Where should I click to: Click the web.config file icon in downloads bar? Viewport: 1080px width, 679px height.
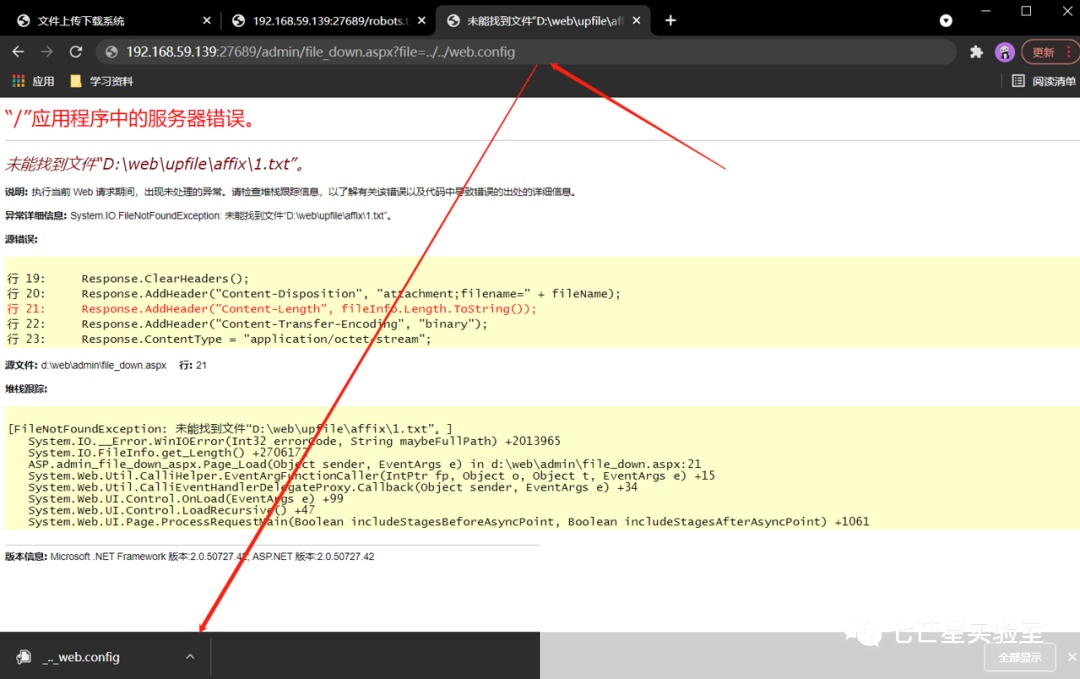coord(23,657)
